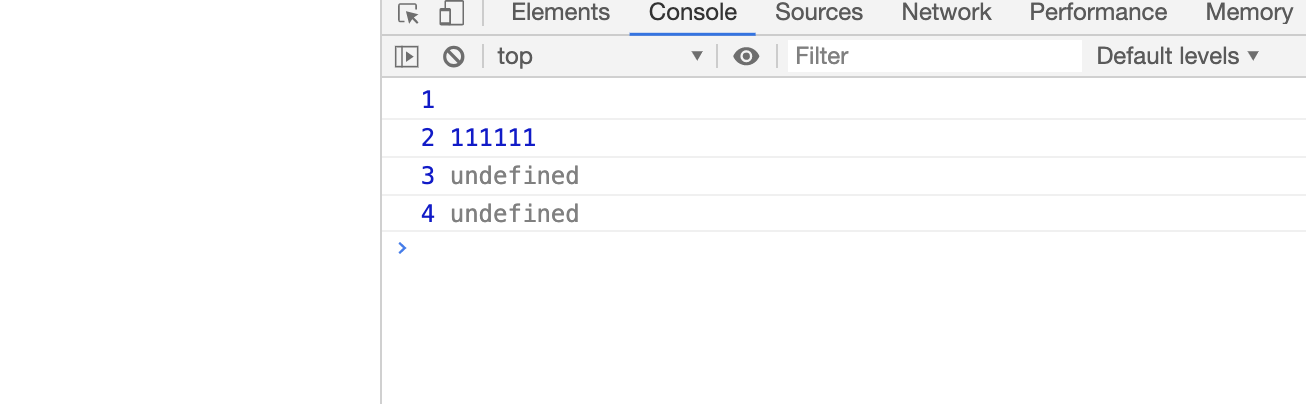Open the Sources tab
1306x404 pixels.
[x=819, y=13]
